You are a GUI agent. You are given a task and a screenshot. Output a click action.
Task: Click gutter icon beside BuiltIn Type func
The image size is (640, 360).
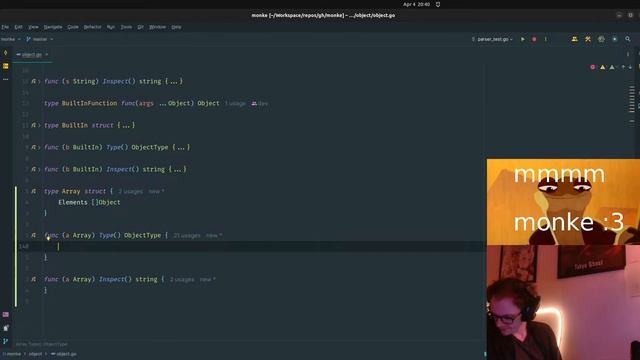click(33, 147)
